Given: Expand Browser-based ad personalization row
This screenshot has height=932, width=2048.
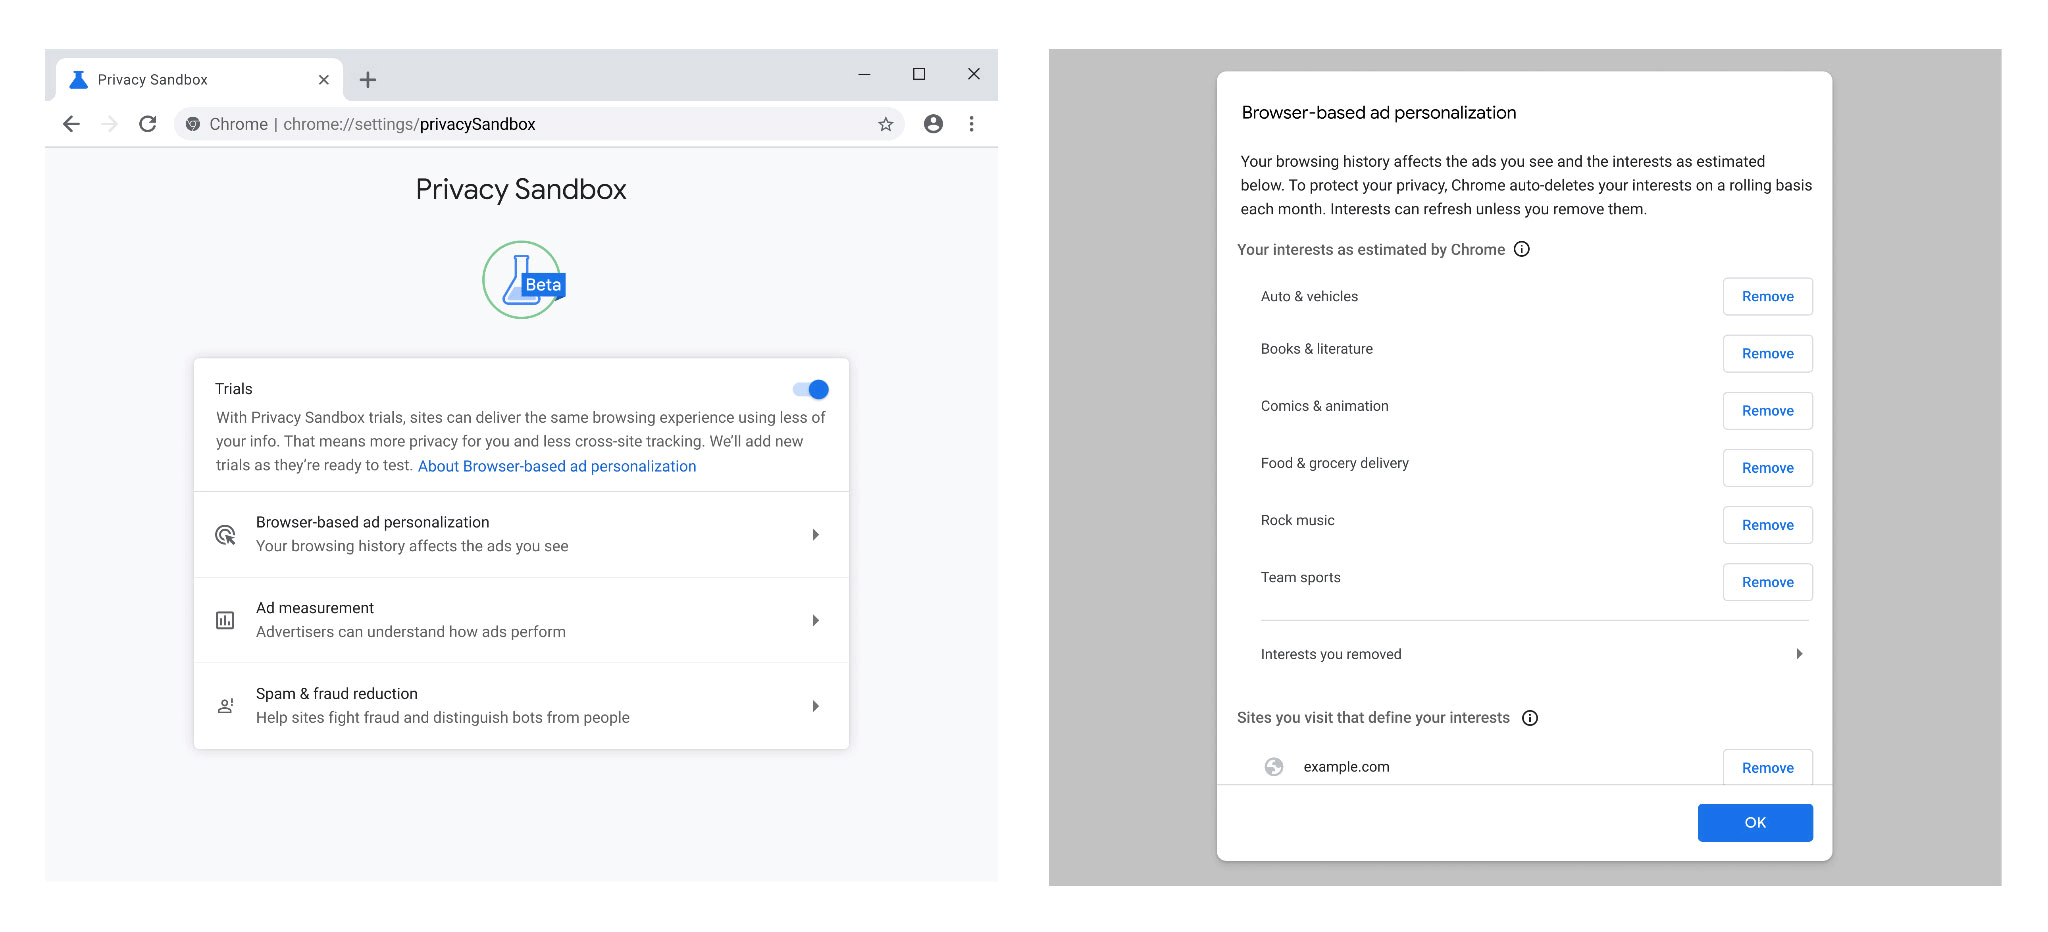Looking at the screenshot, I should [520, 534].
